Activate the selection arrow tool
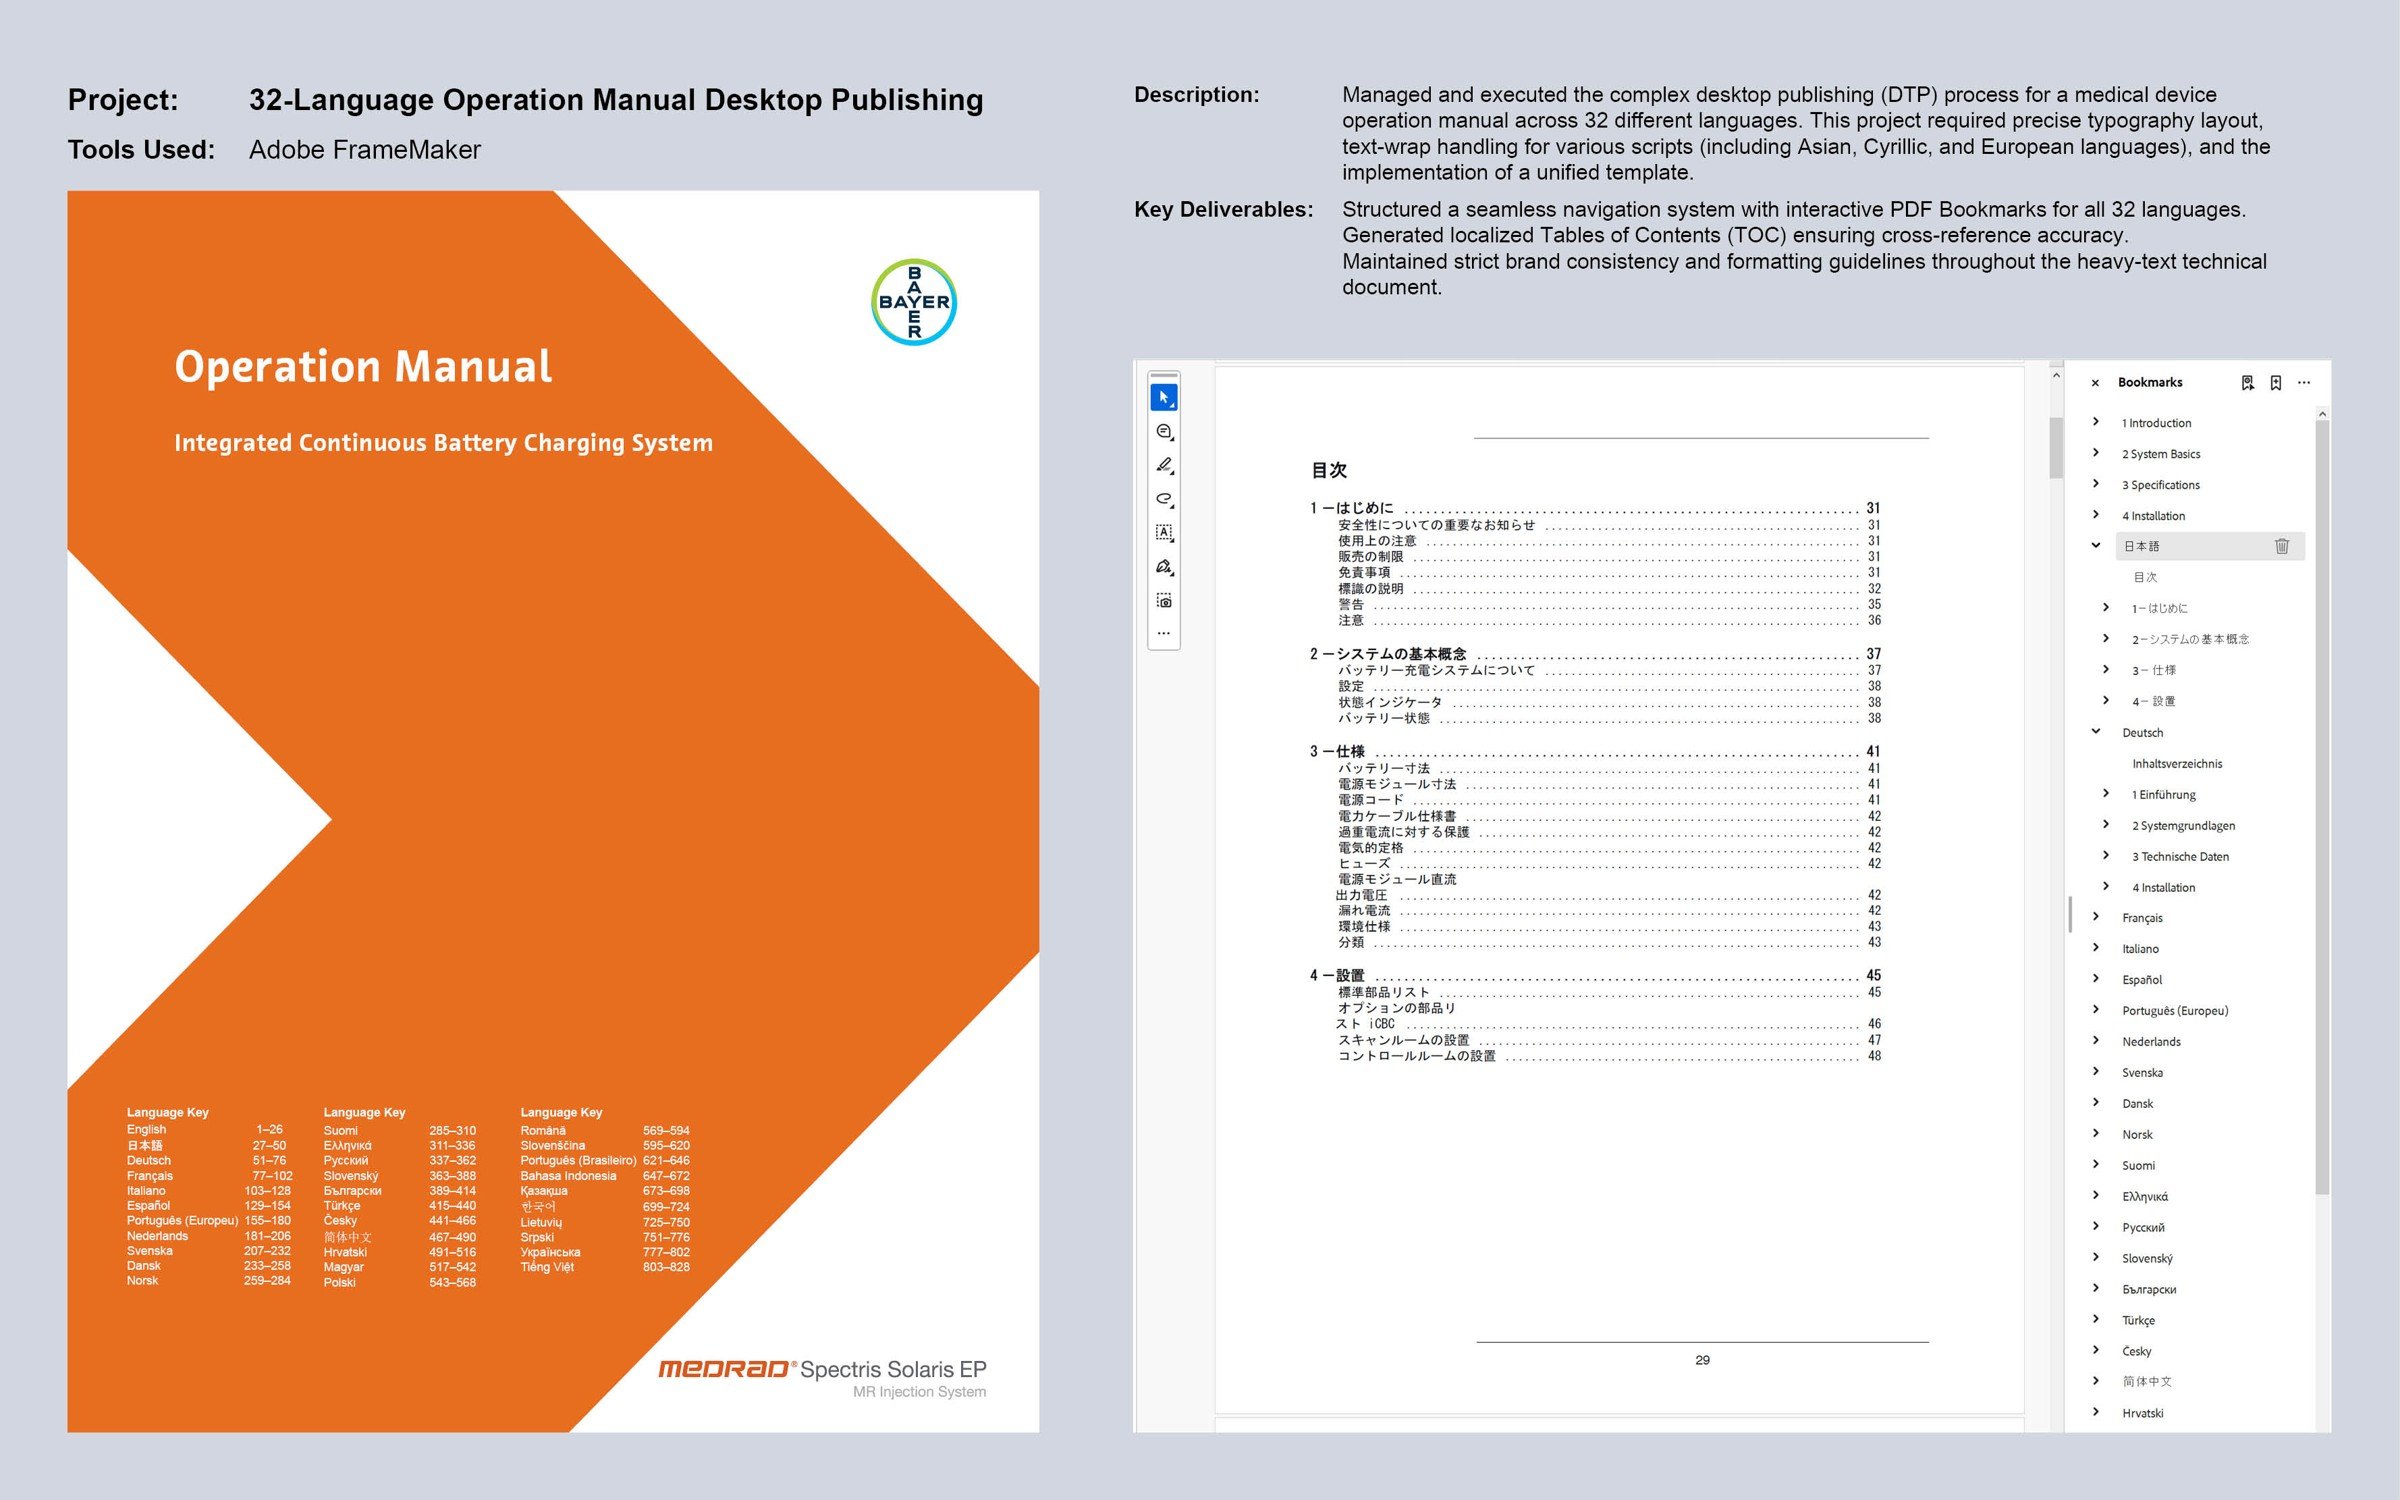The height and width of the screenshot is (1500, 2400). (1163, 397)
